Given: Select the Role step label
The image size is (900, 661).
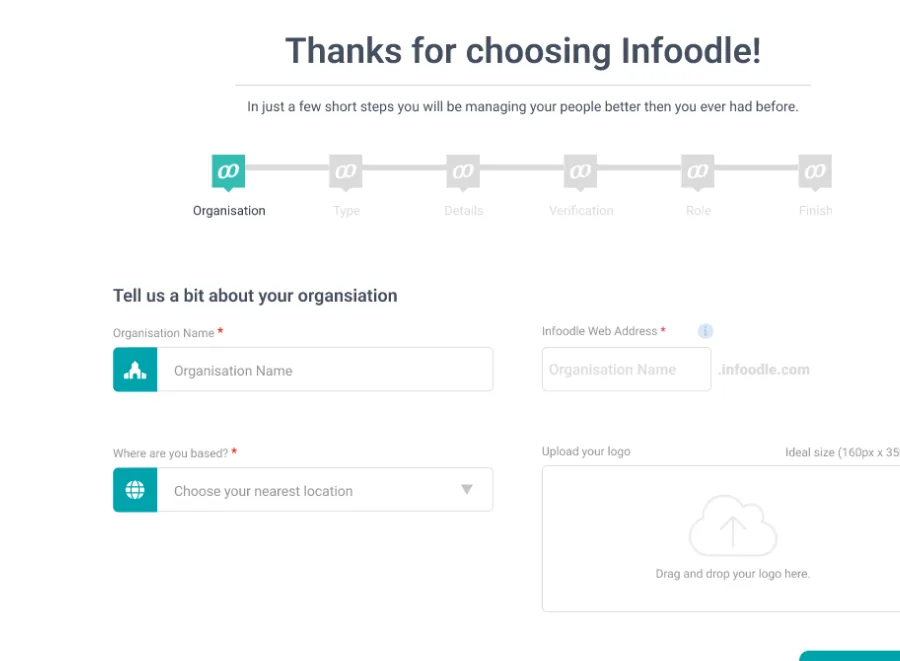Looking at the screenshot, I should (698, 211).
